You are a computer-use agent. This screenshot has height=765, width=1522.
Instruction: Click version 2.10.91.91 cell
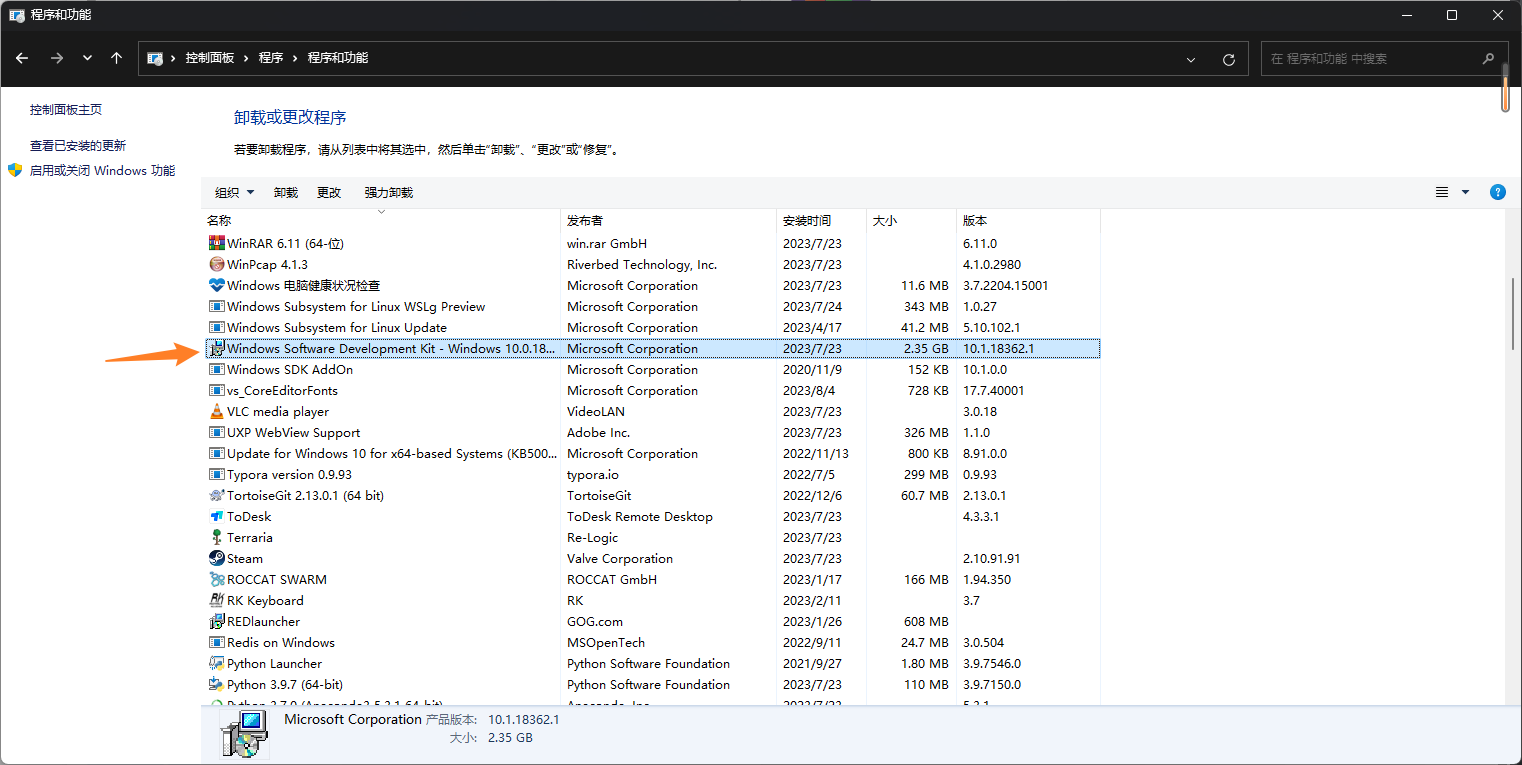[x=992, y=558]
